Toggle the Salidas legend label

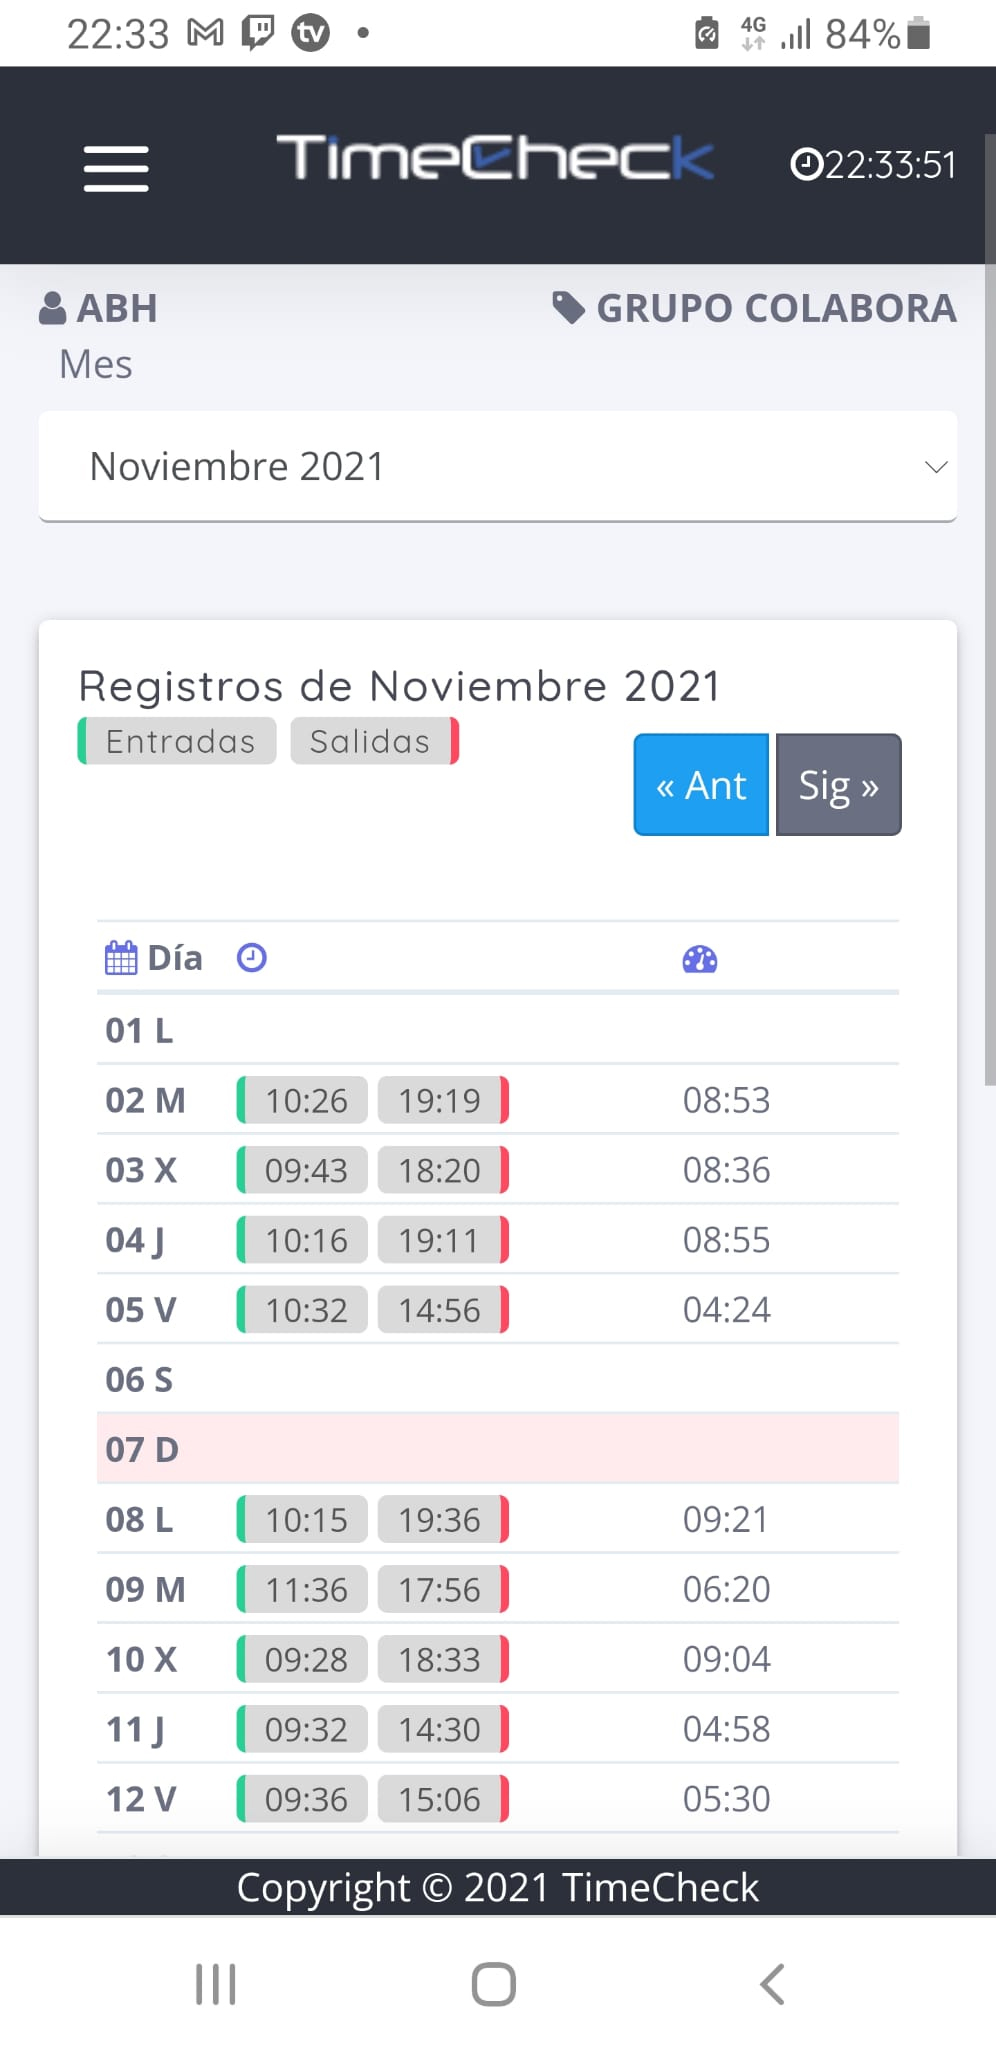(x=372, y=741)
